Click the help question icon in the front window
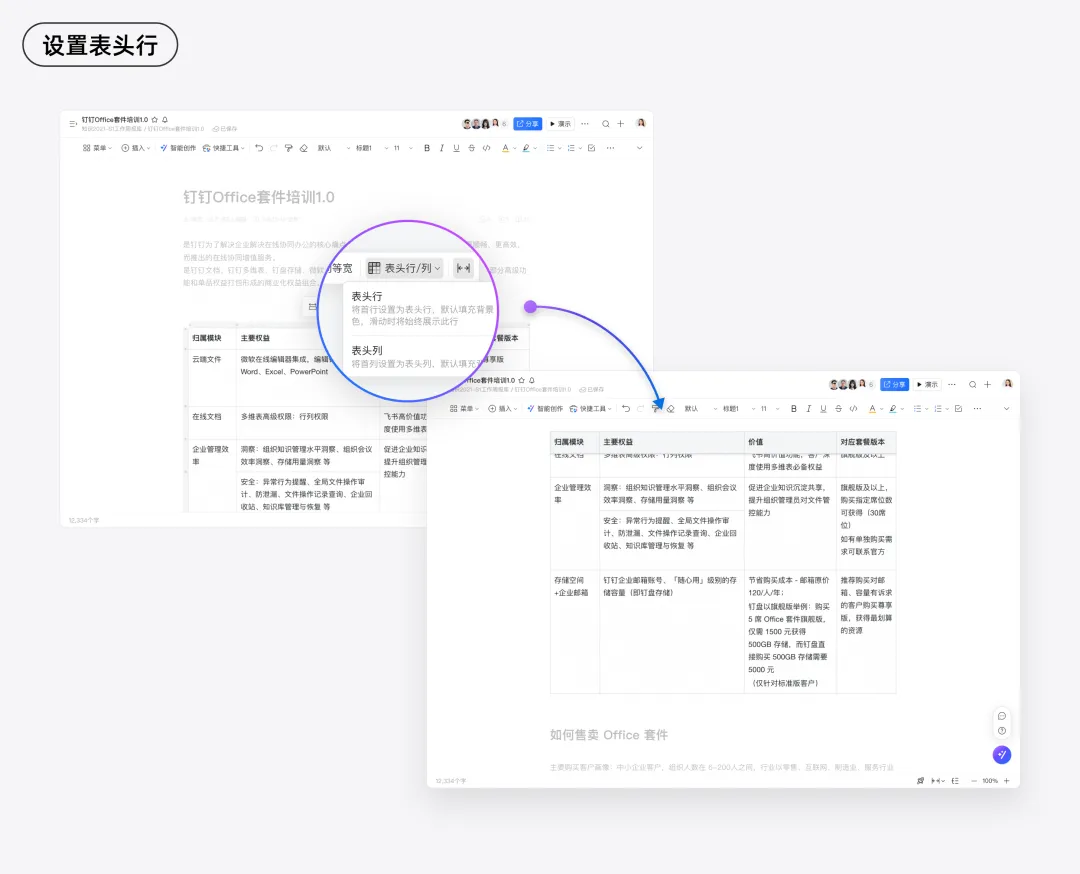Image resolution: width=1080 pixels, height=874 pixels. click(x=1002, y=731)
